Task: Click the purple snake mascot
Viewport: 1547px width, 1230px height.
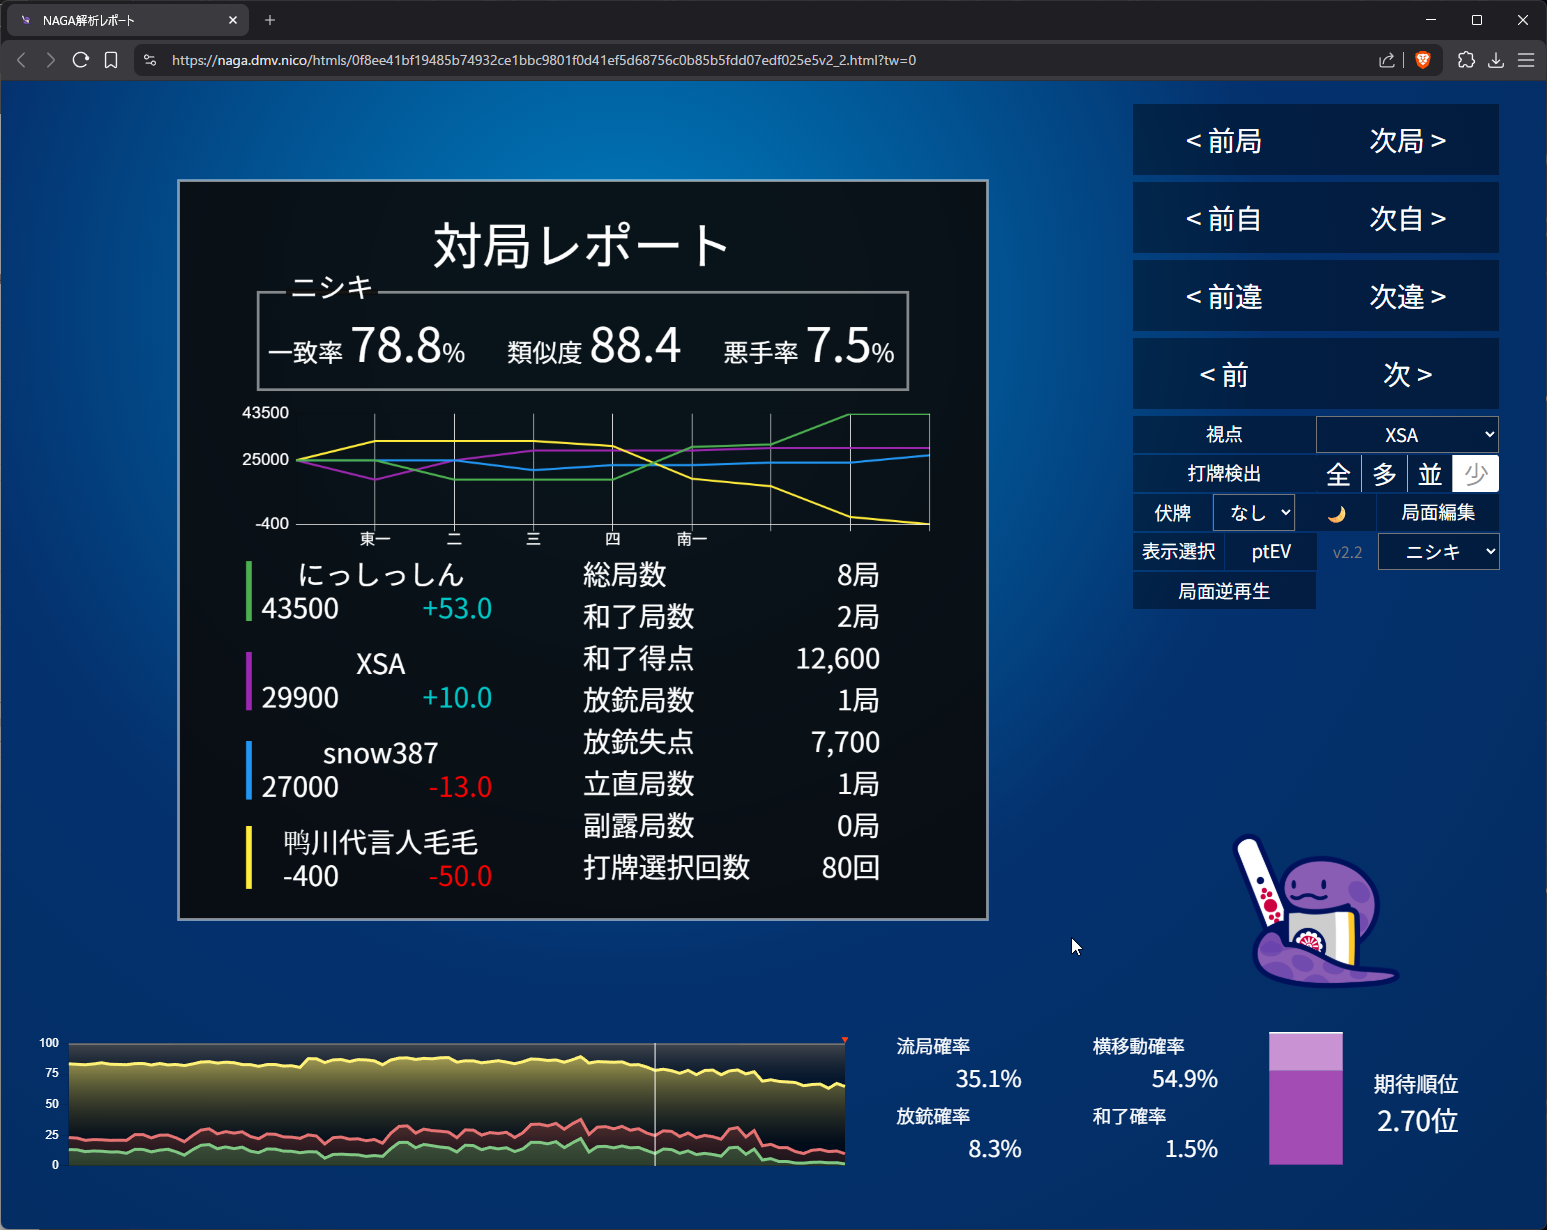Action: click(1315, 915)
